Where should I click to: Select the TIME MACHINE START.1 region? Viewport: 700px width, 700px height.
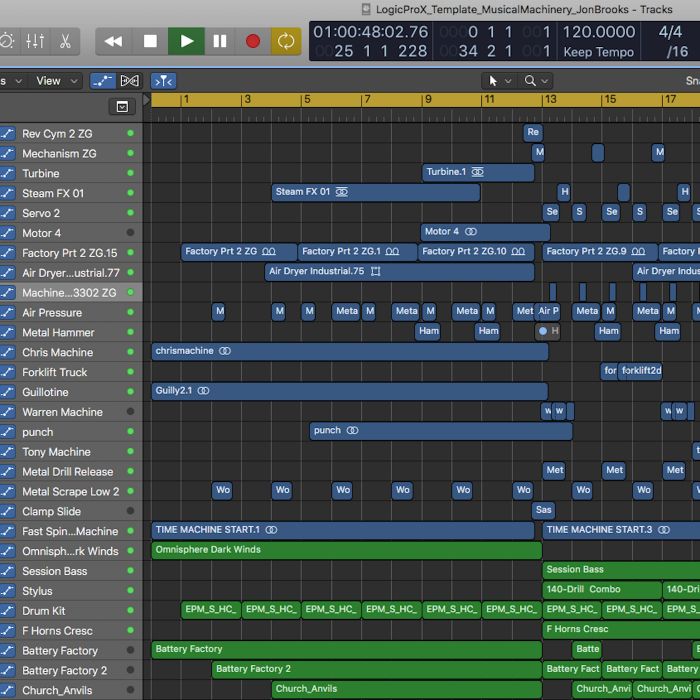343,530
